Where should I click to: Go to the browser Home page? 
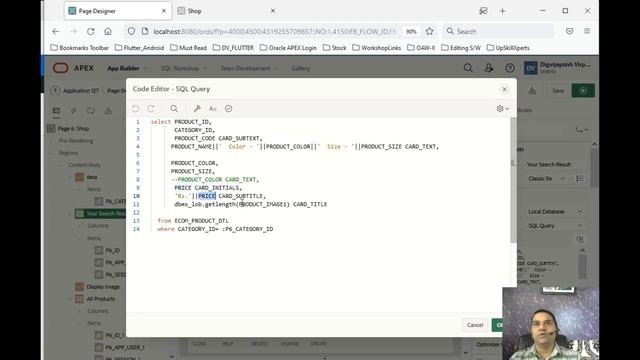pos(108,31)
